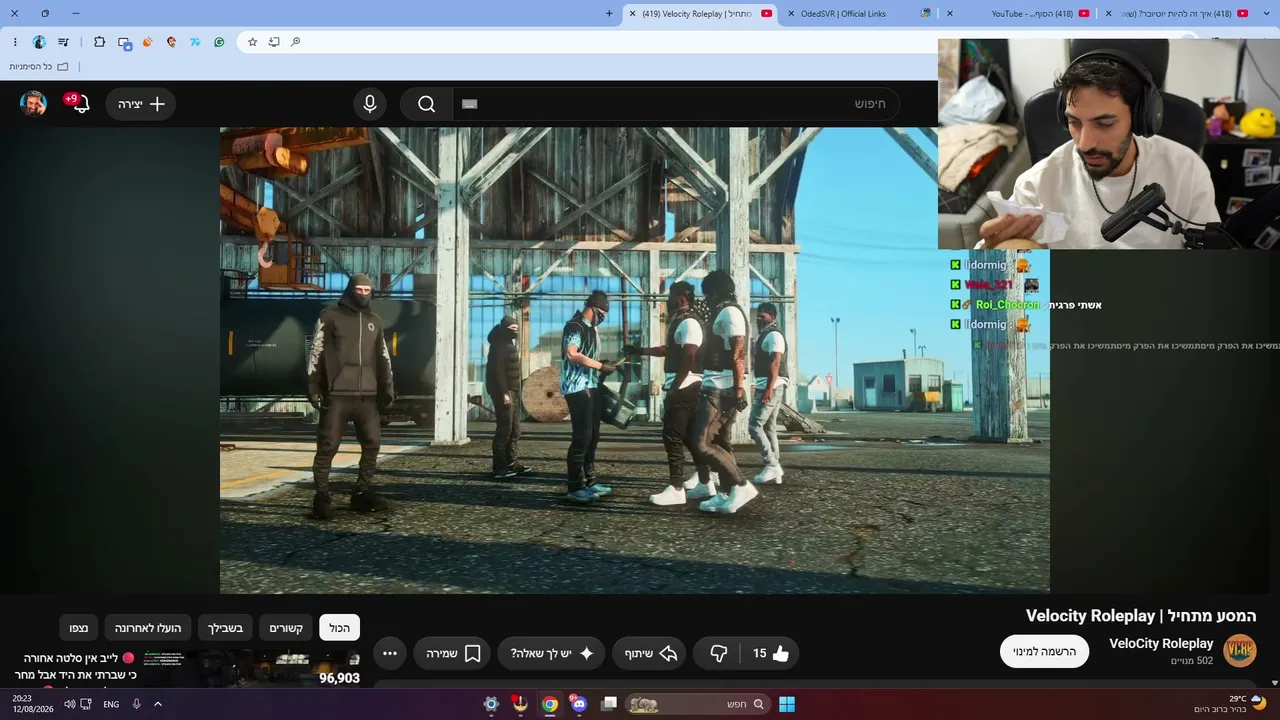Open Chrome from the taskbar

click(x=550, y=704)
